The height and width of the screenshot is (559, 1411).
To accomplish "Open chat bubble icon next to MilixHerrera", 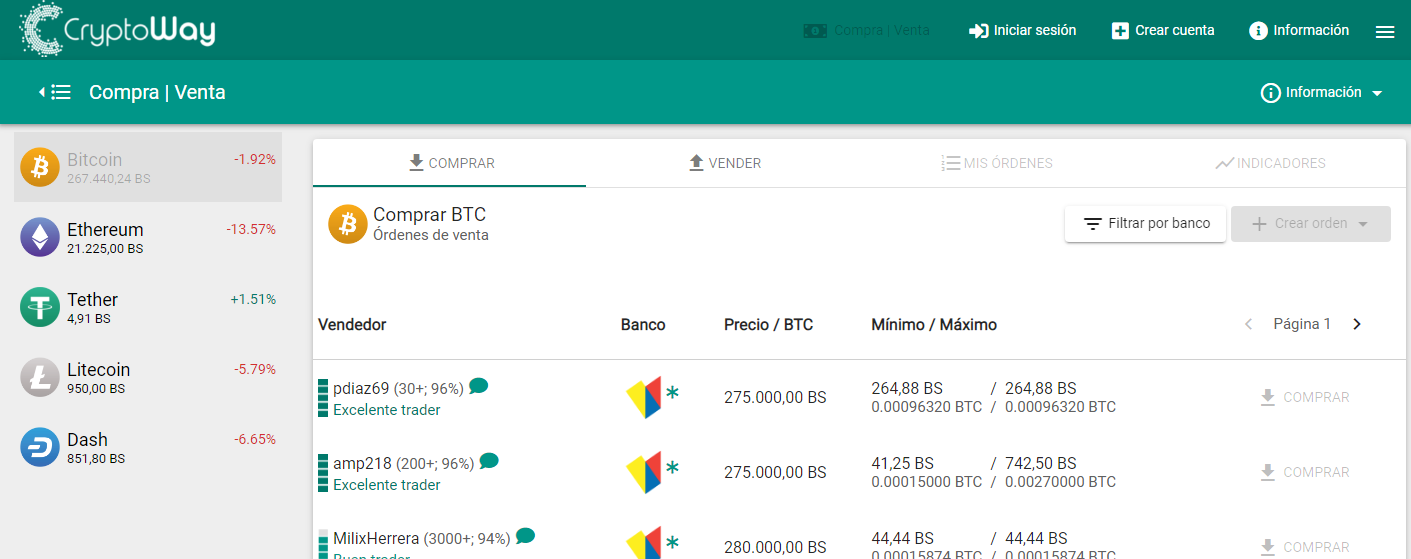I will click(x=525, y=536).
